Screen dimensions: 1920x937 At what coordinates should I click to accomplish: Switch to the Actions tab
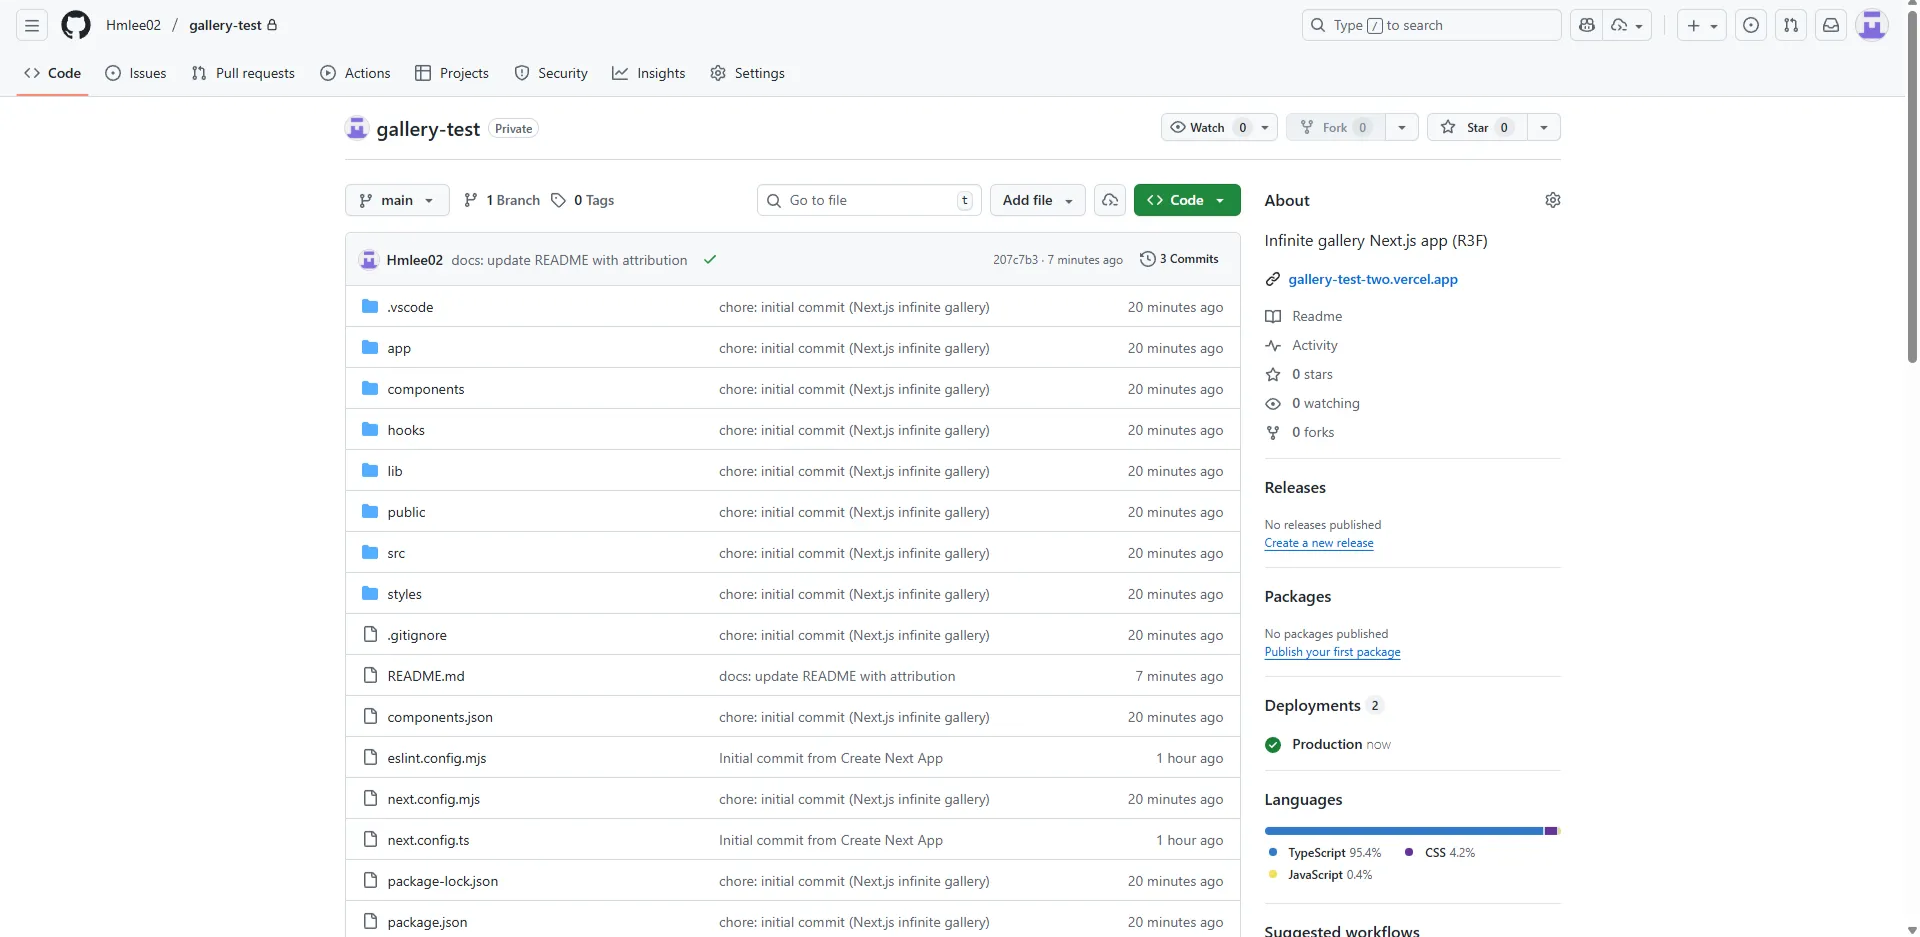tap(355, 73)
